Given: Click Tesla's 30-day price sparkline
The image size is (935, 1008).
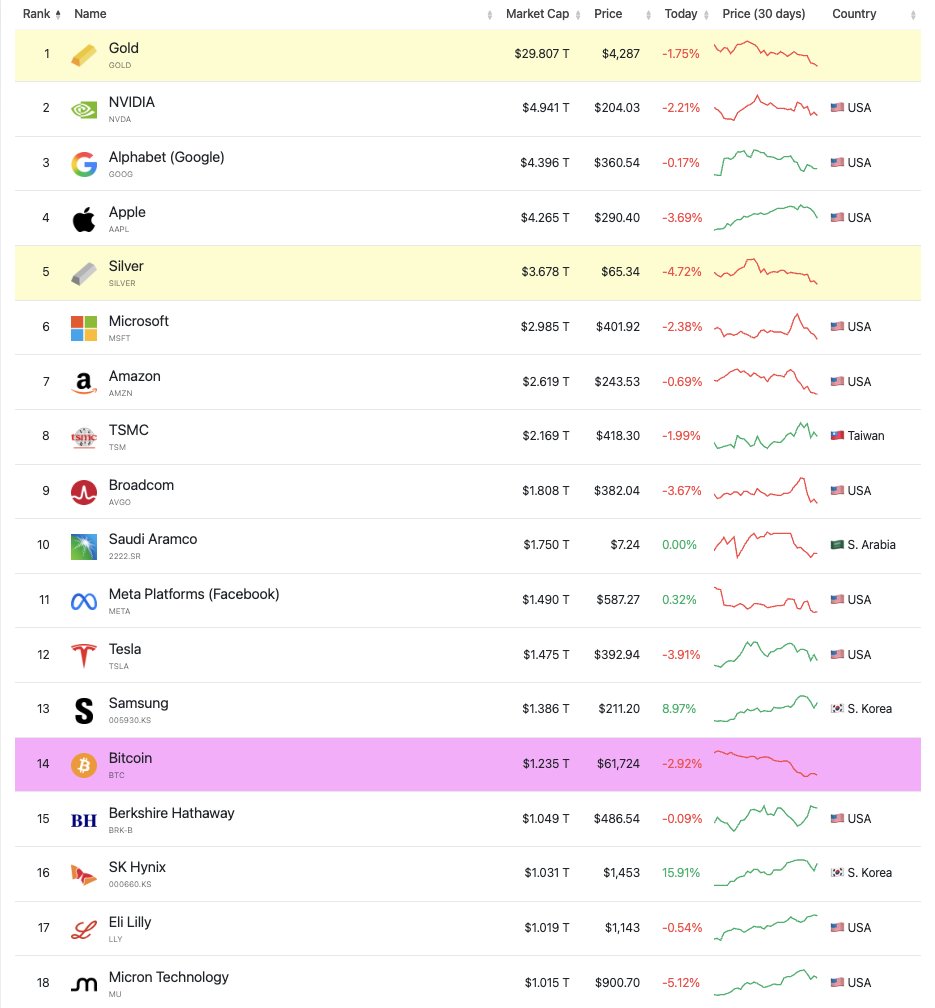Looking at the screenshot, I should point(765,654).
